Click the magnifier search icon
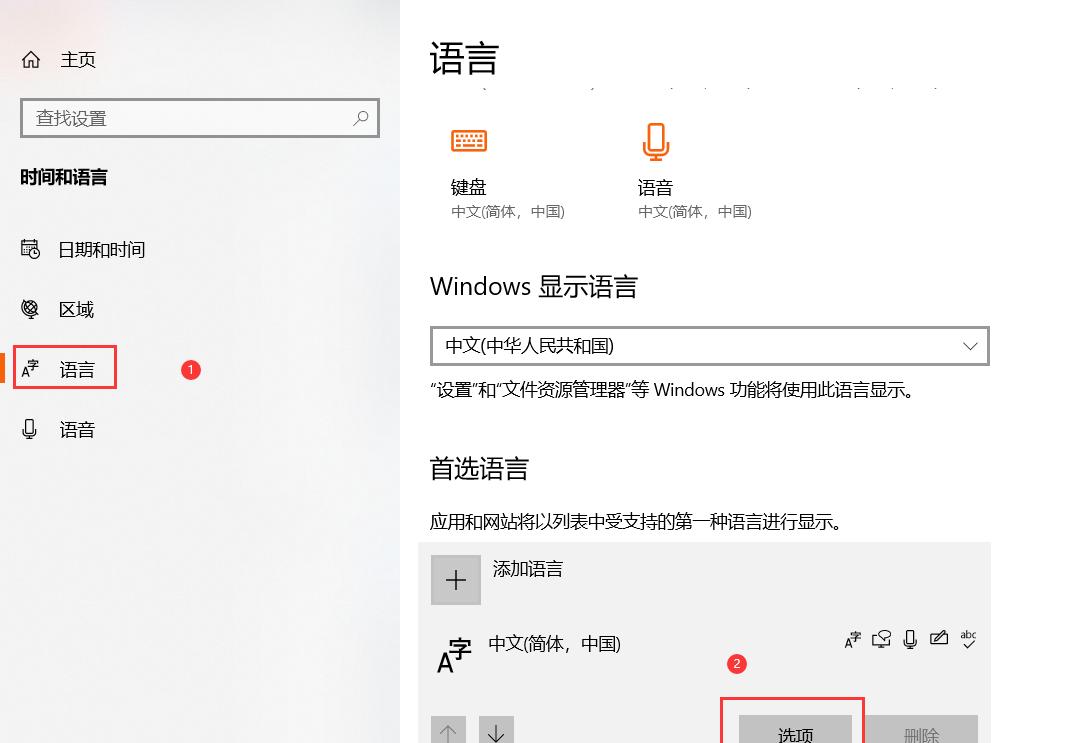The height and width of the screenshot is (743, 1087). point(360,118)
